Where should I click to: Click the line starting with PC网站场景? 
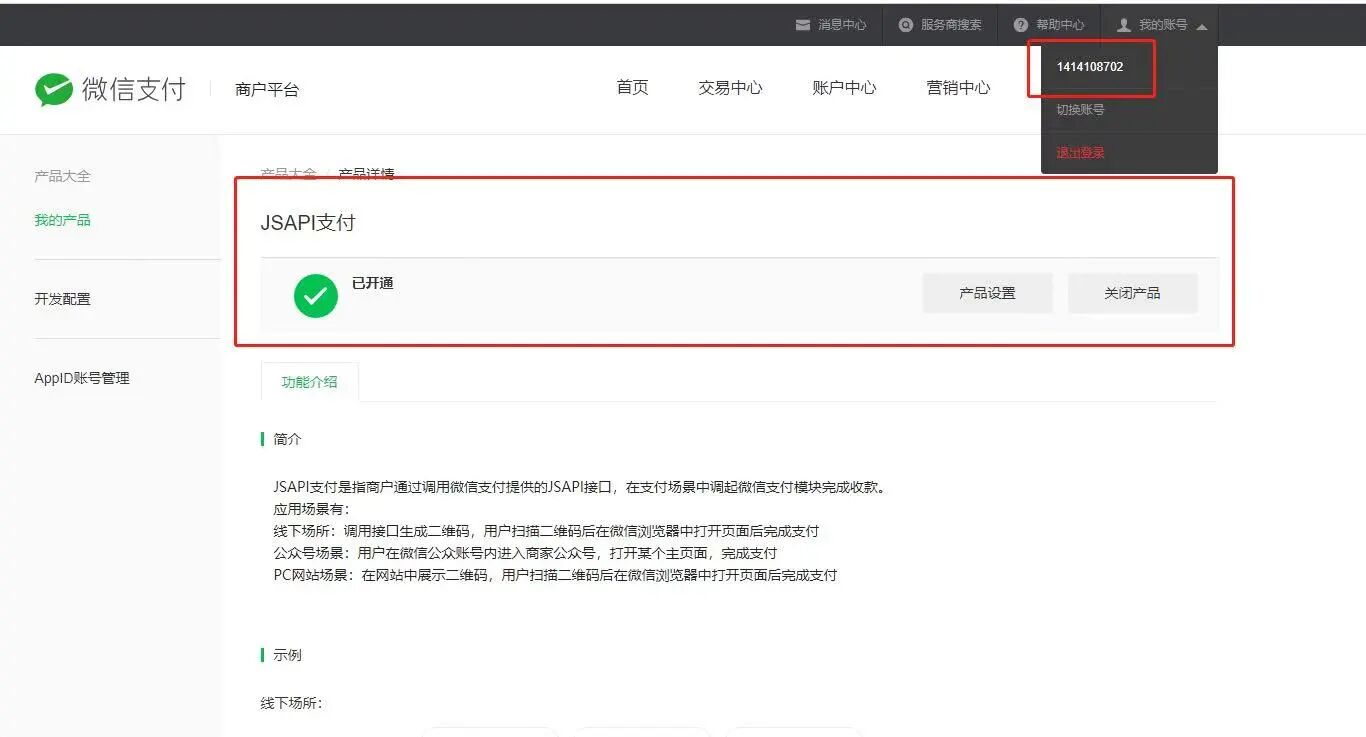pyautogui.click(x=555, y=575)
